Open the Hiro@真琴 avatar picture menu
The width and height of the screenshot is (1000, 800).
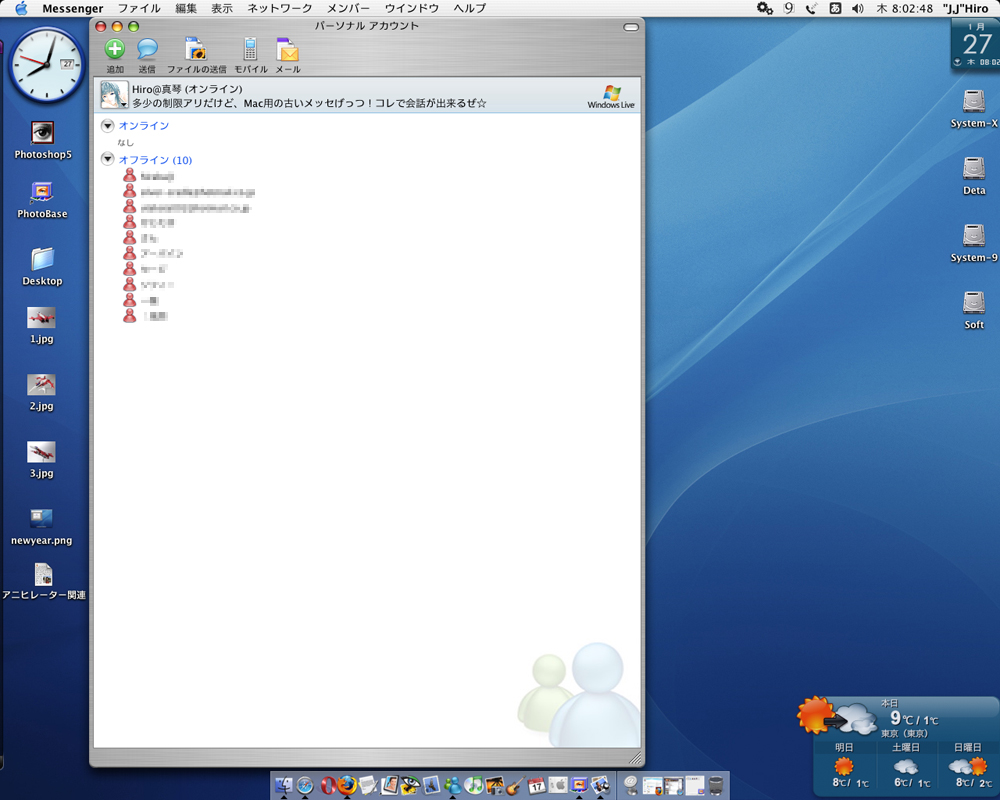tap(114, 95)
